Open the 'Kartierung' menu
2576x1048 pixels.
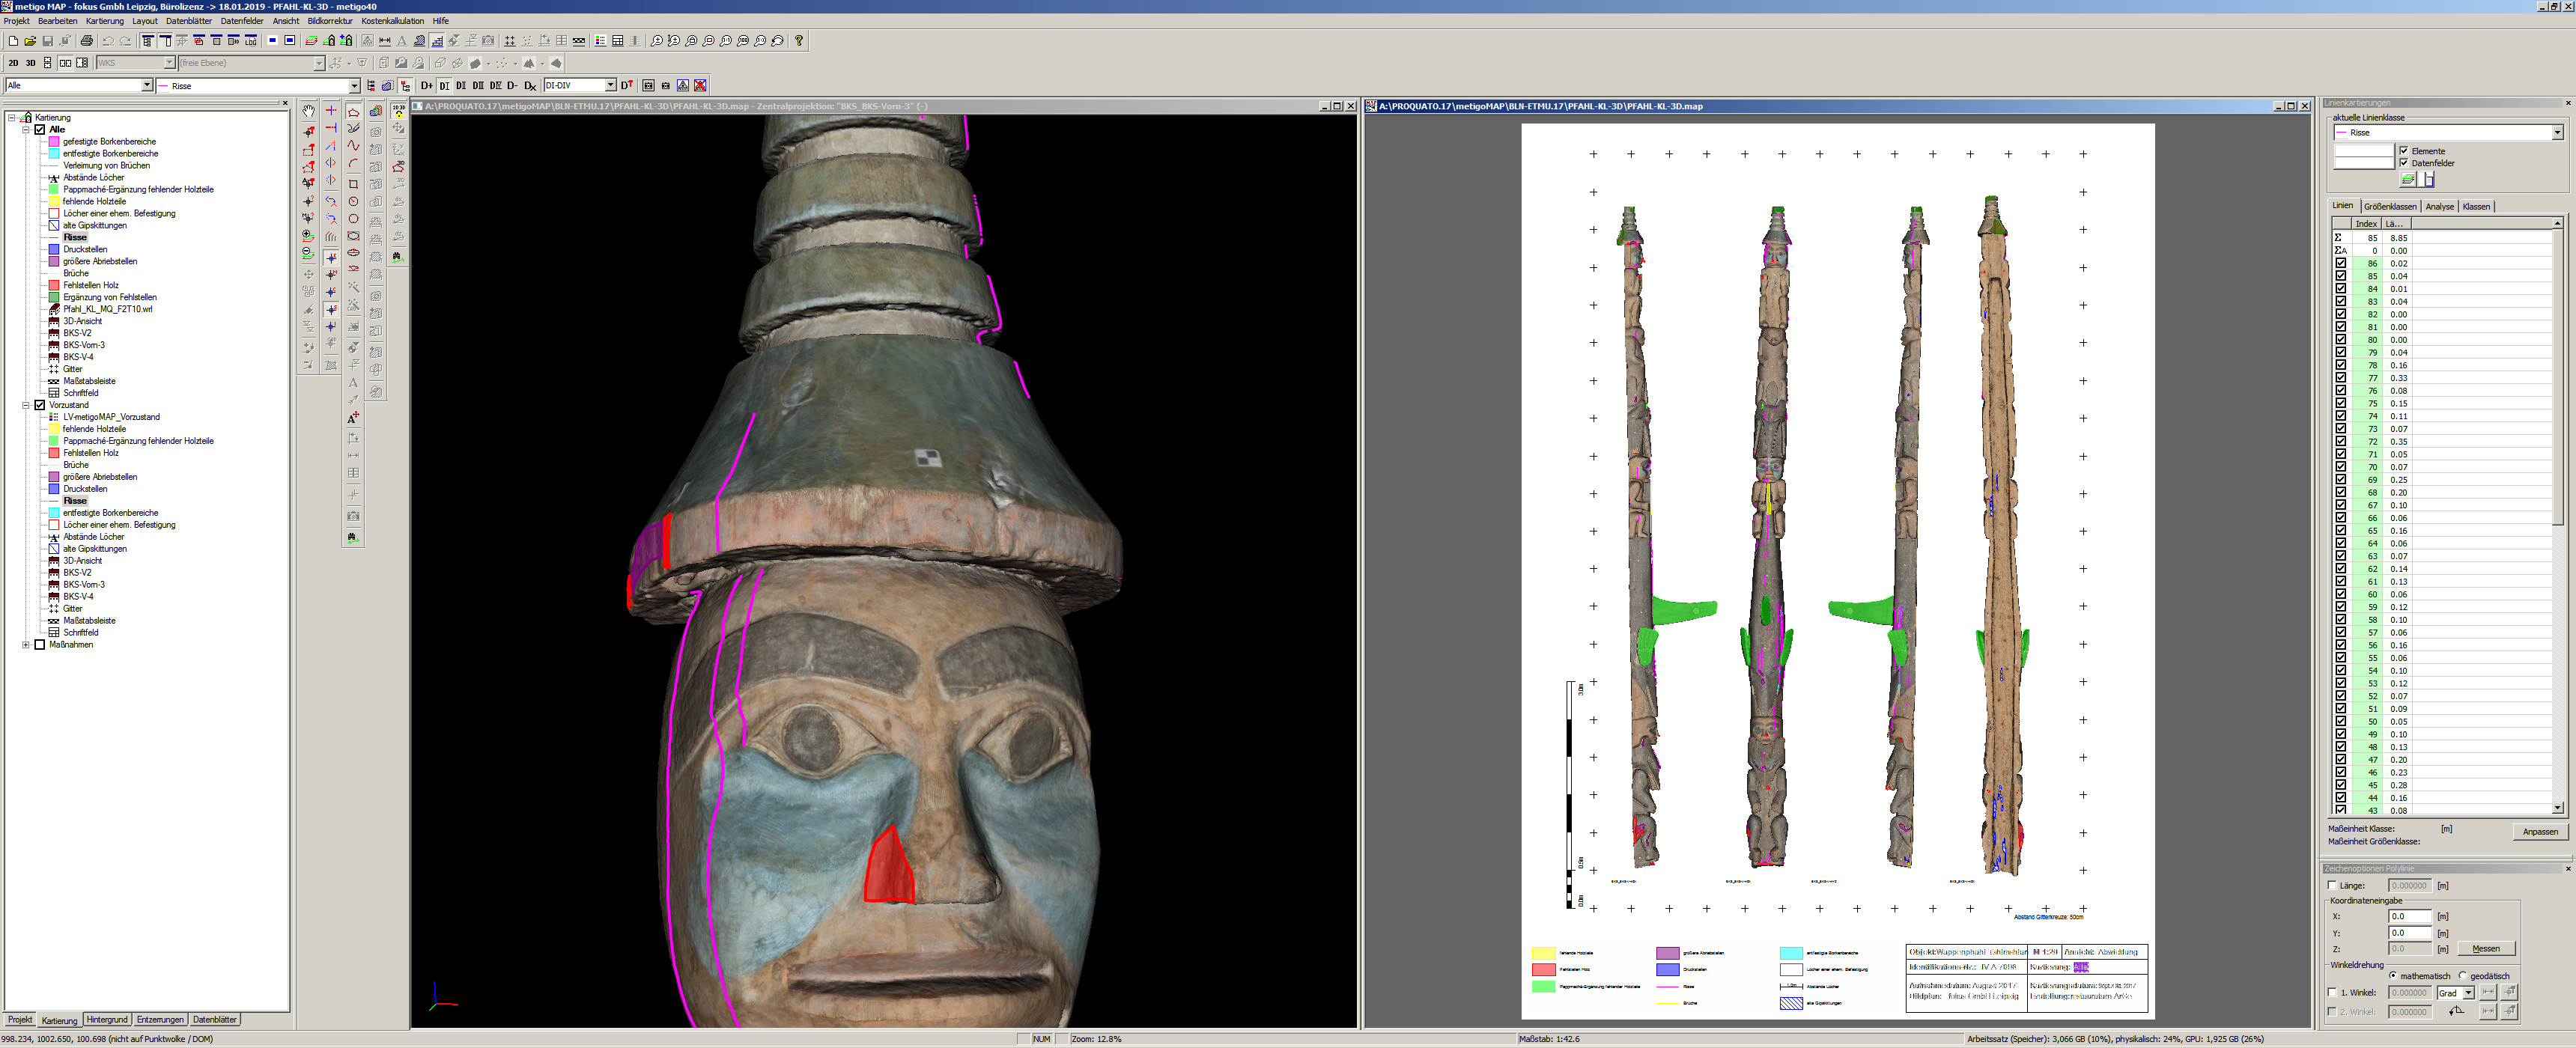coord(105,21)
